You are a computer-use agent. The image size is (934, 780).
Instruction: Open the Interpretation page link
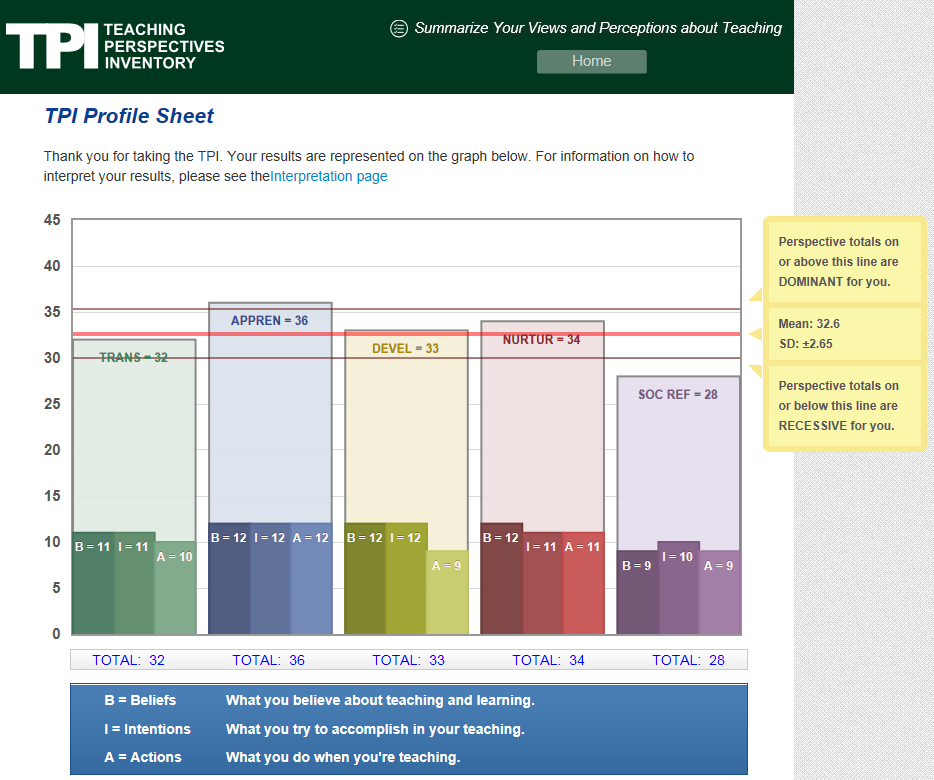[x=329, y=176]
